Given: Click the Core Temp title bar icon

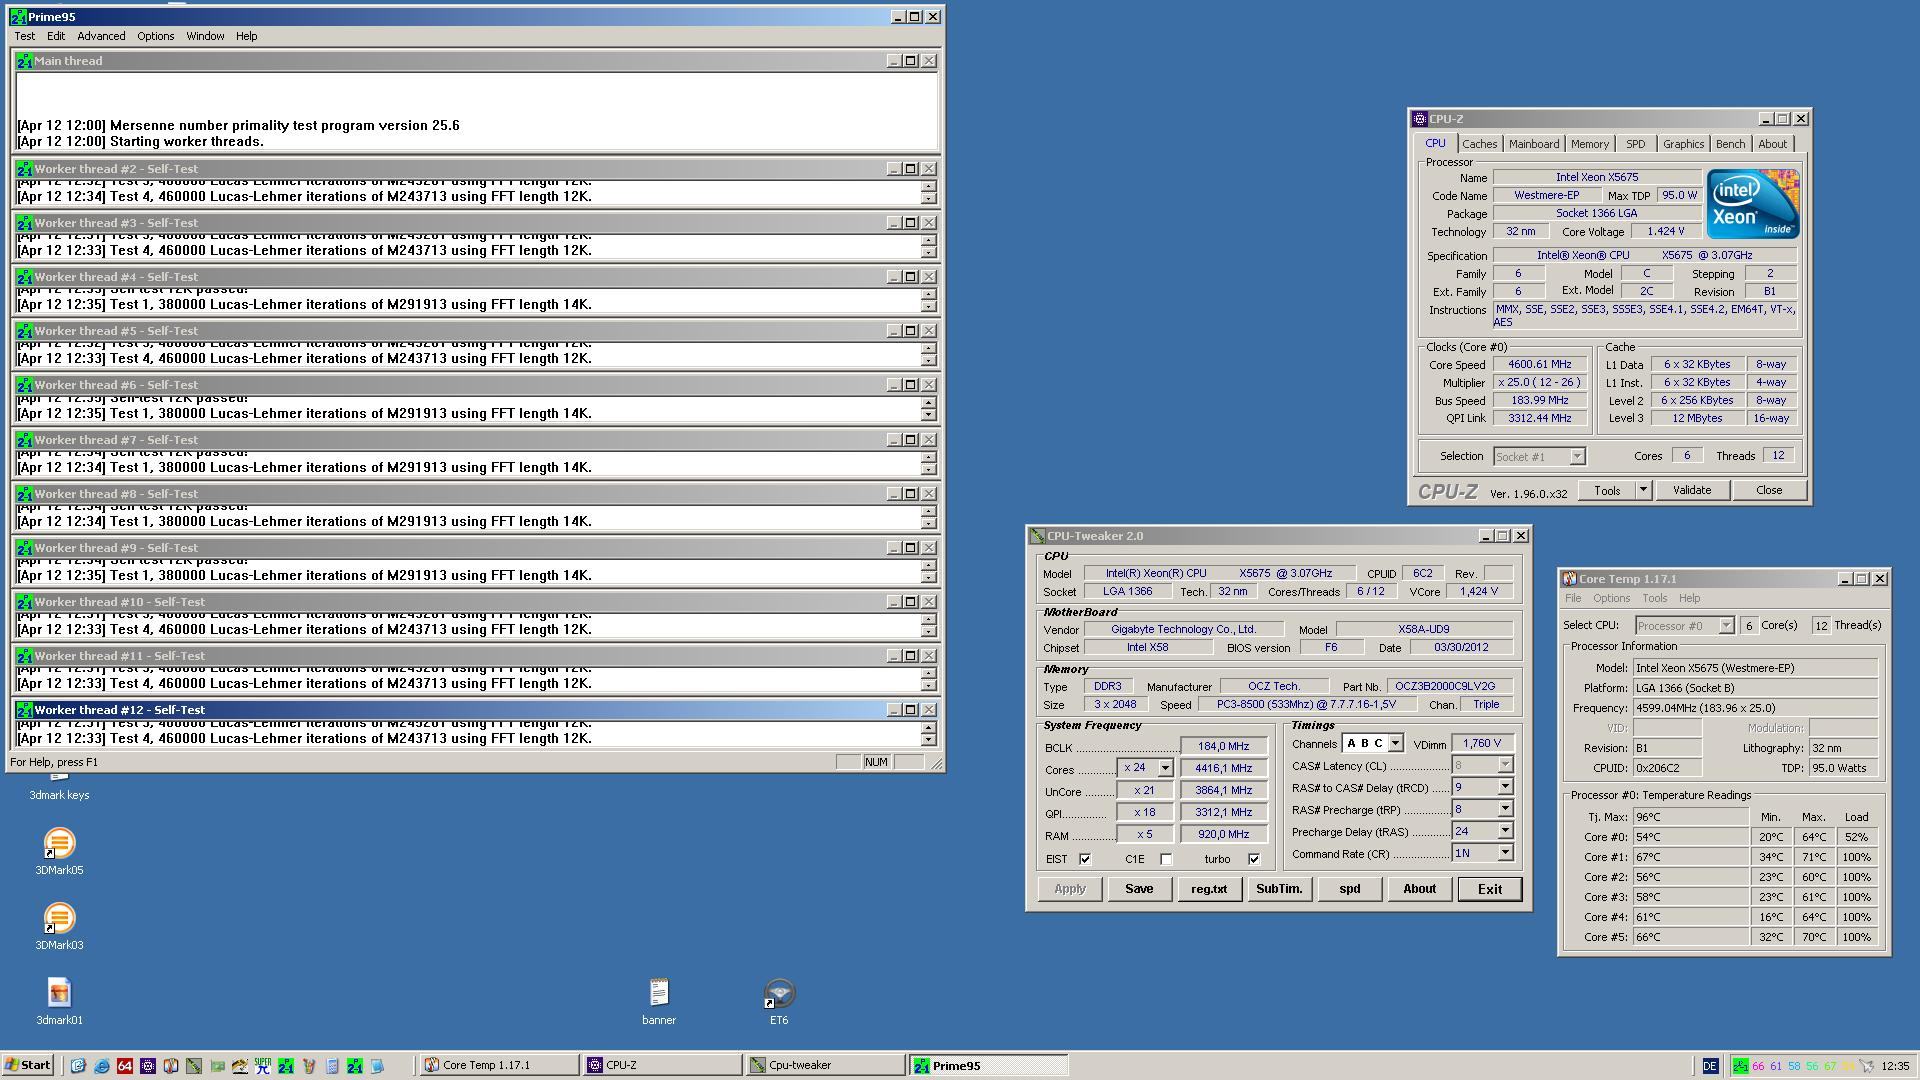Looking at the screenshot, I should pos(1570,579).
